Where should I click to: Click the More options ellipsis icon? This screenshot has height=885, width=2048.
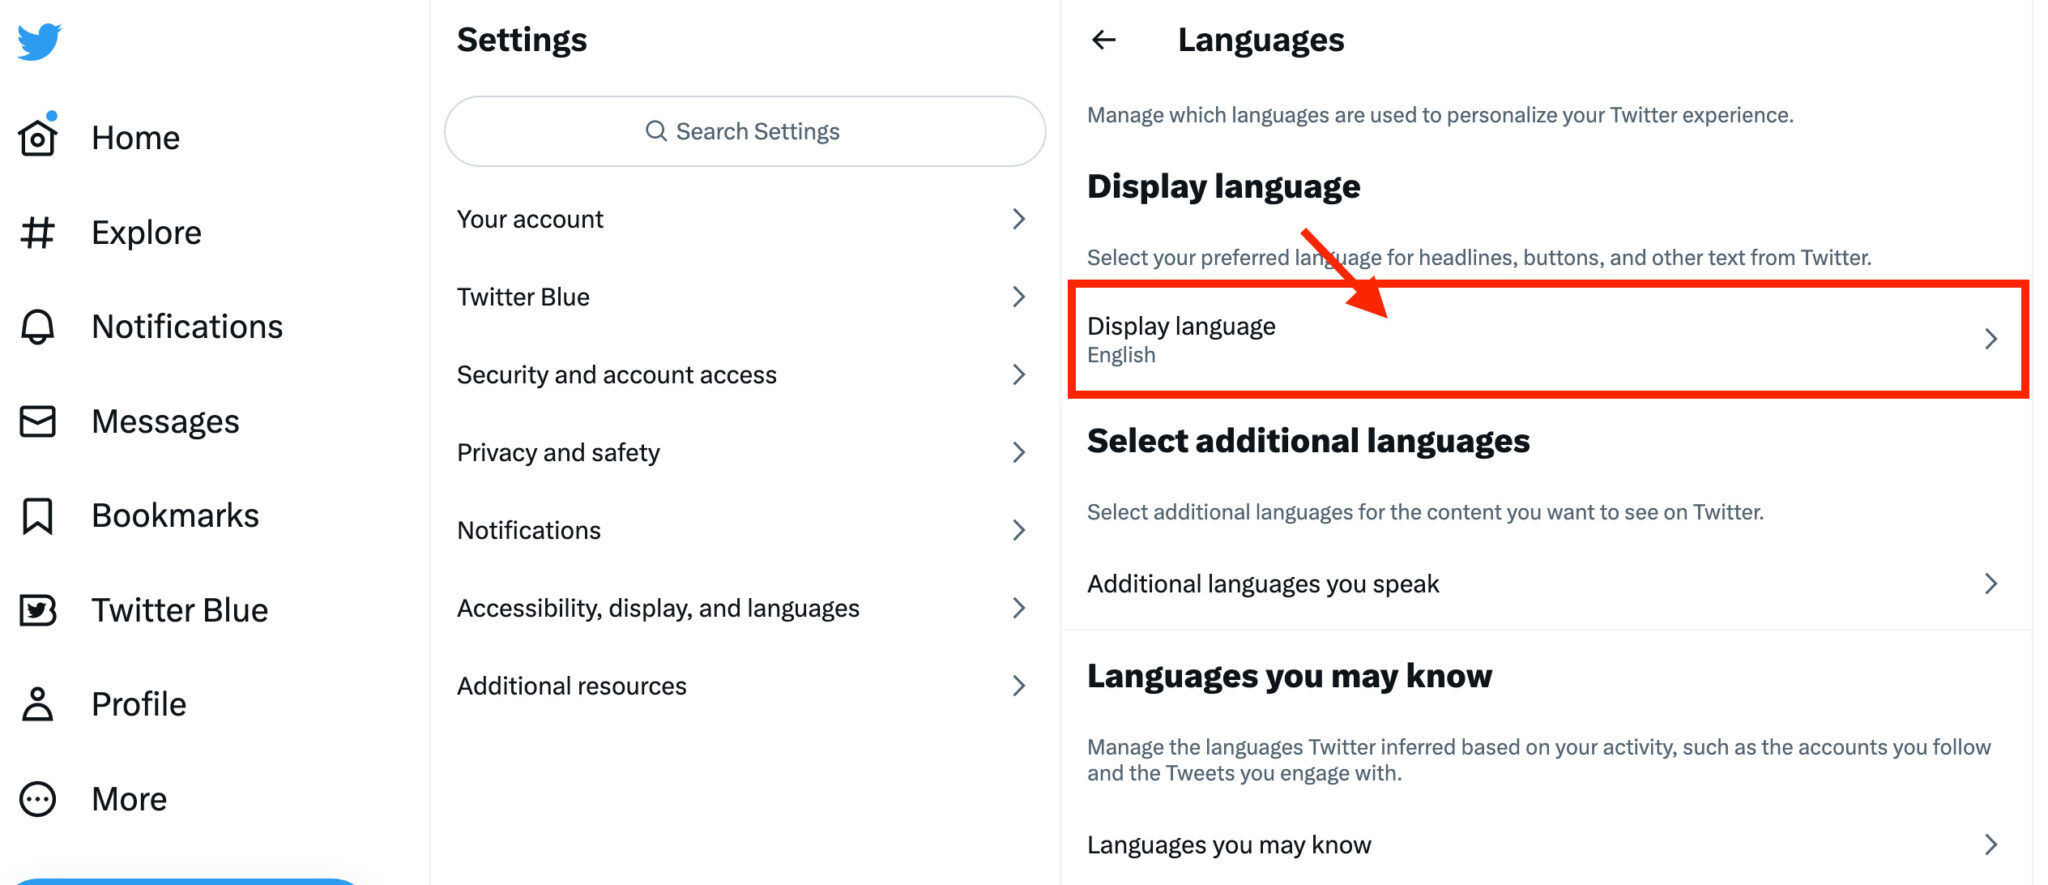pyautogui.click(x=37, y=798)
